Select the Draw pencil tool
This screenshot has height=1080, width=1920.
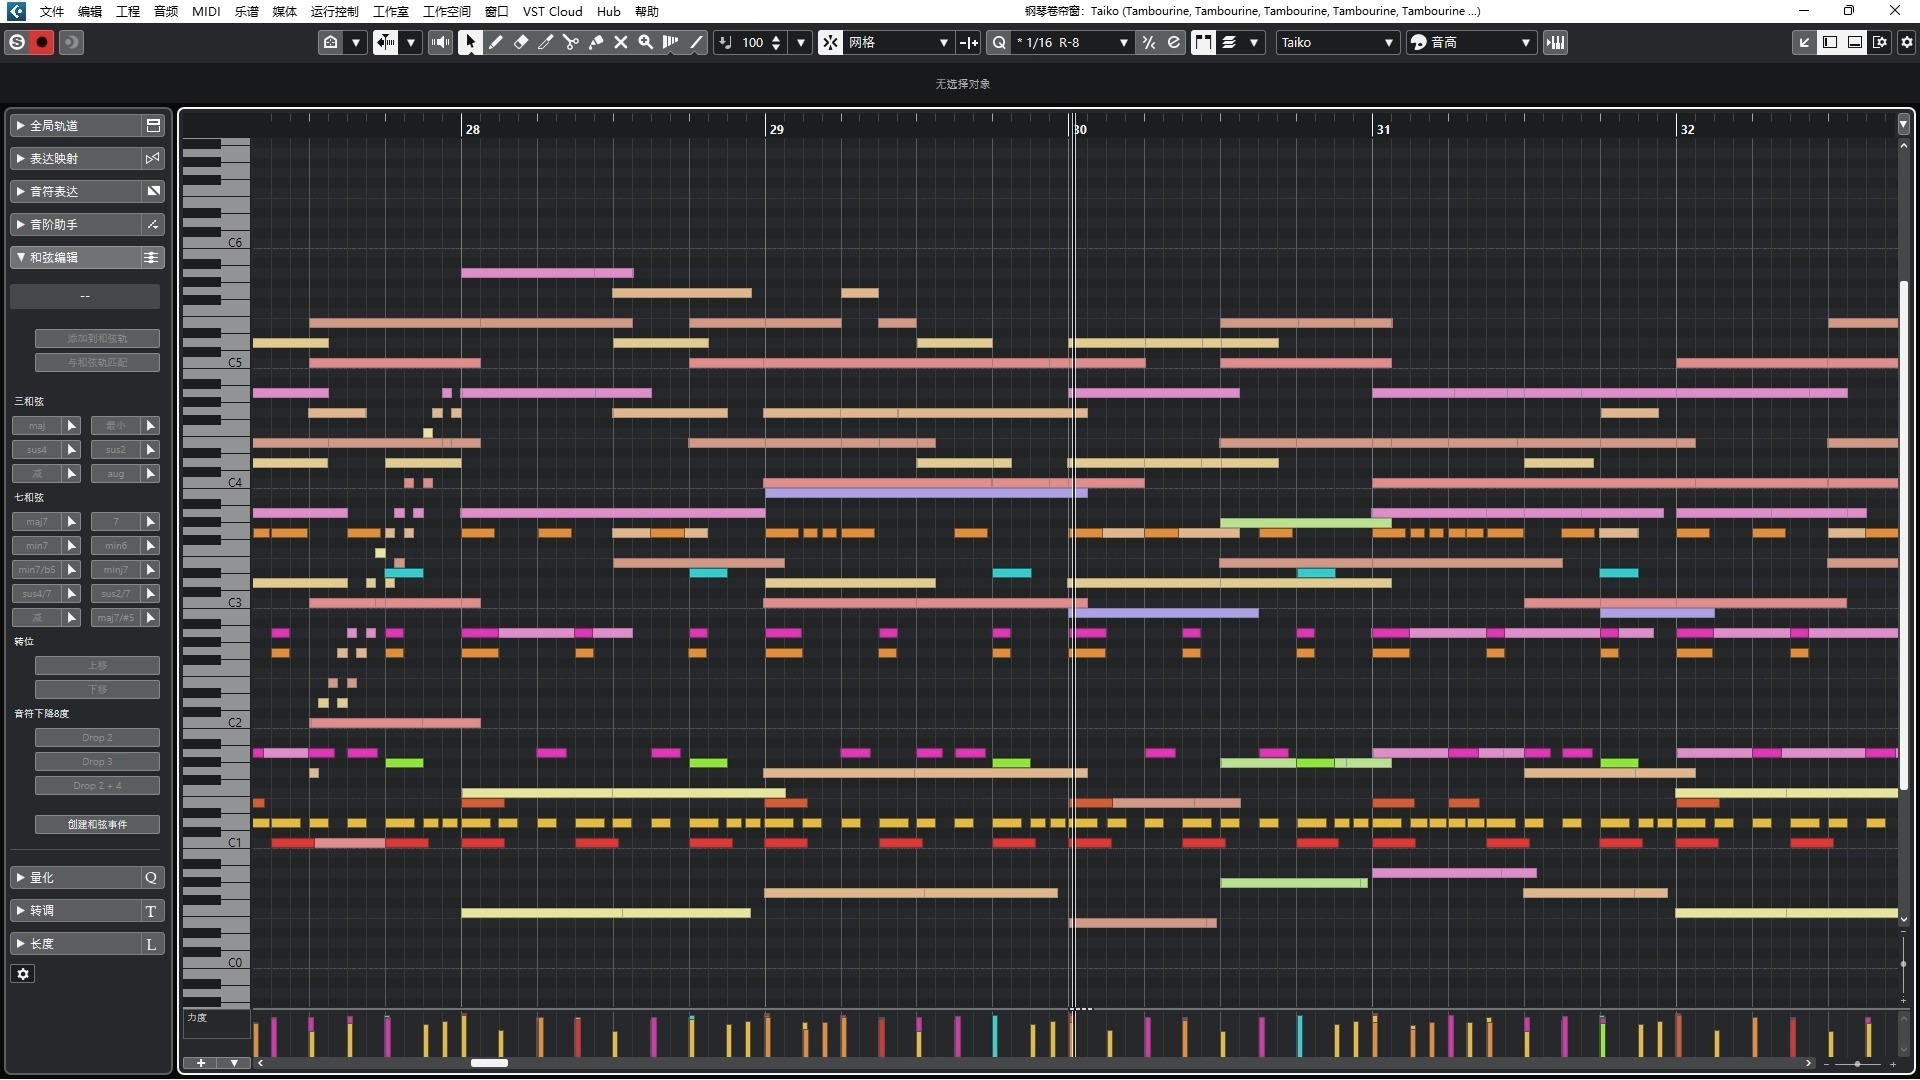point(495,42)
